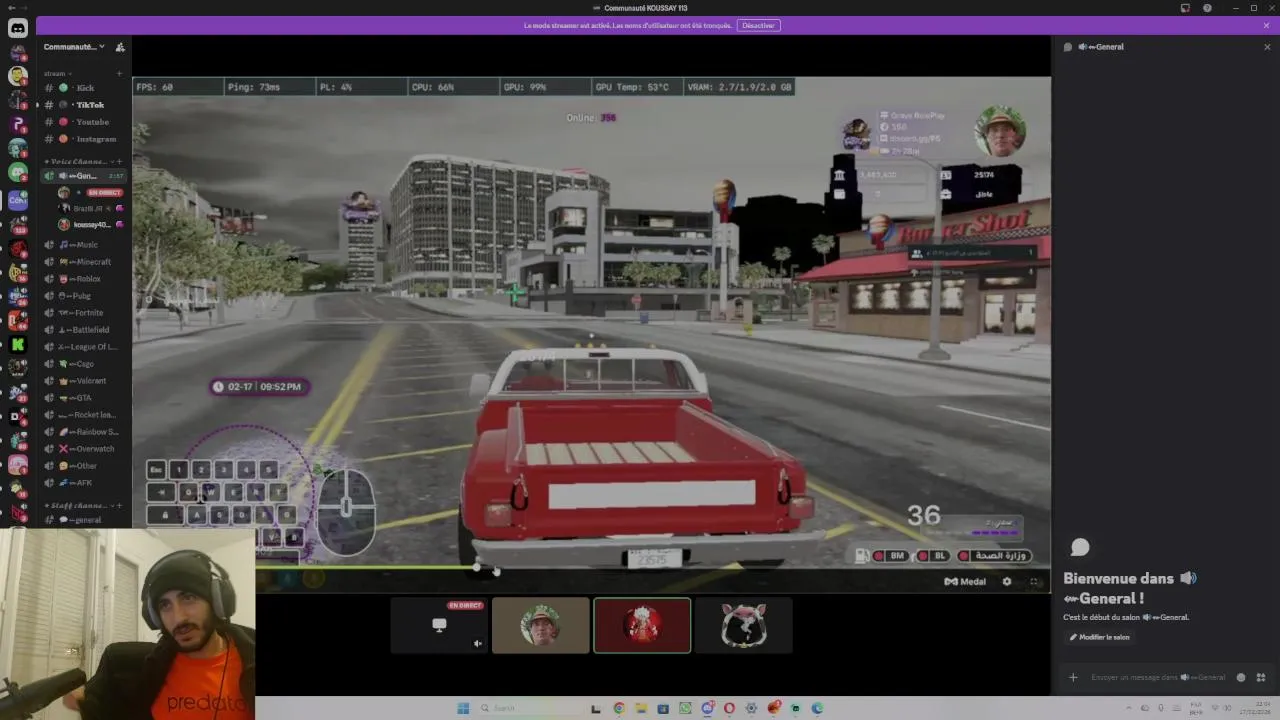Open Windows Start menu
The height and width of the screenshot is (720, 1280).
pyautogui.click(x=463, y=708)
